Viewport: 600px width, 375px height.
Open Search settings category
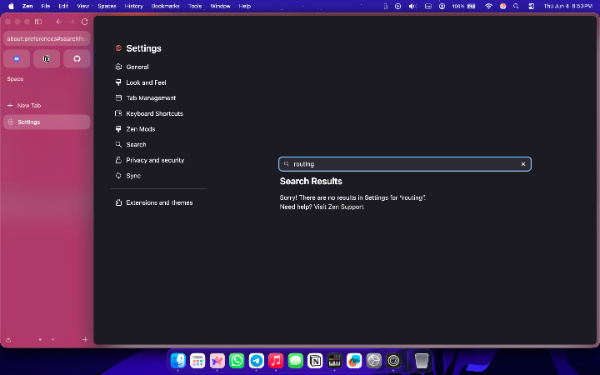(131, 145)
